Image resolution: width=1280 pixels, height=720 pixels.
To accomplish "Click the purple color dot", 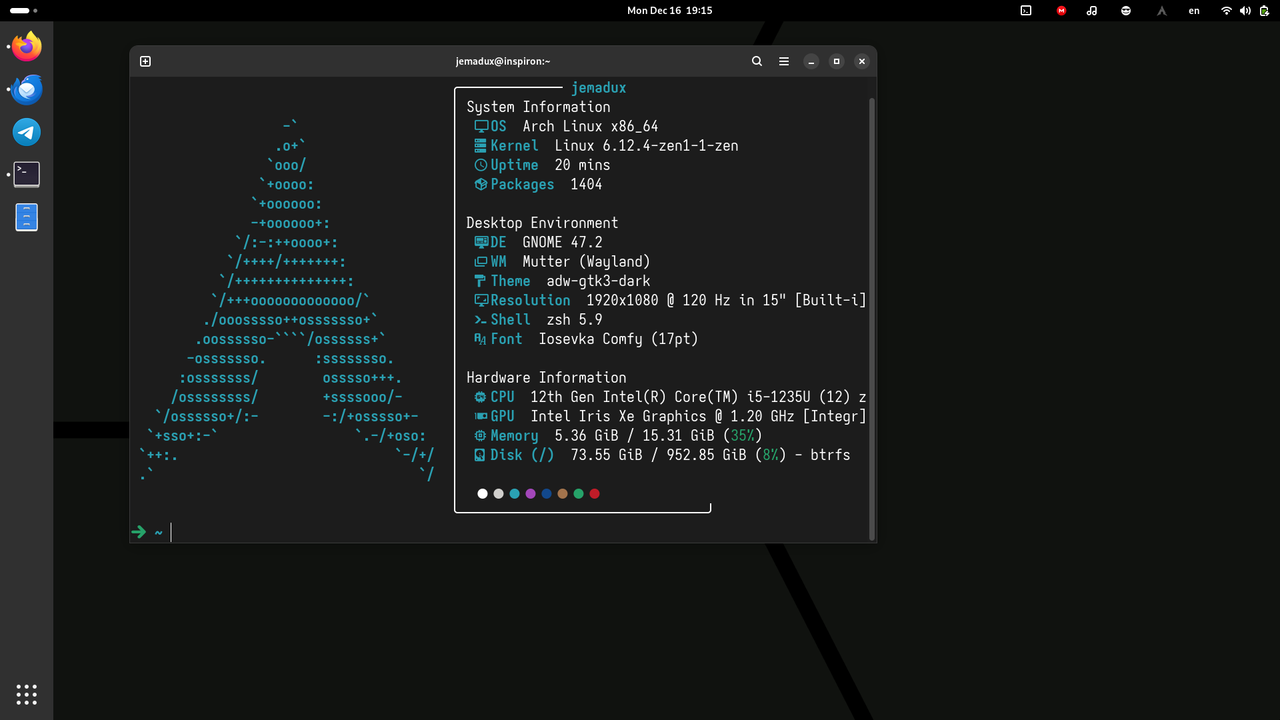I will click(530, 493).
